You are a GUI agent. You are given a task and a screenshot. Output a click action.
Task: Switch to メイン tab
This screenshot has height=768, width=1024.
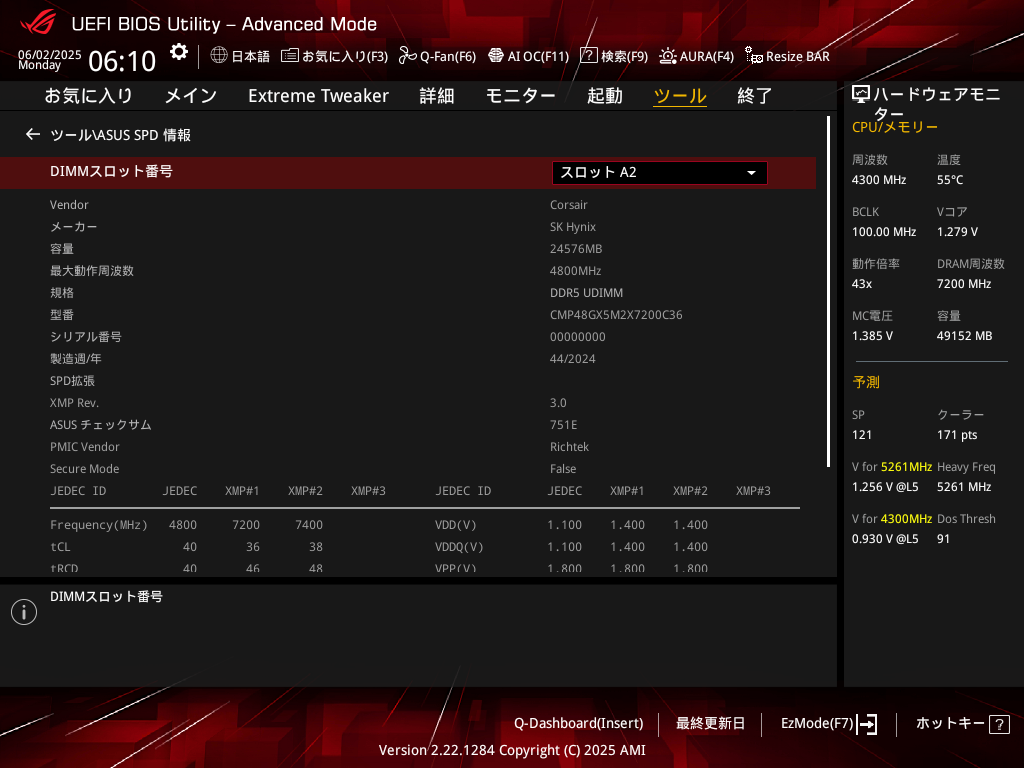[x=191, y=96]
